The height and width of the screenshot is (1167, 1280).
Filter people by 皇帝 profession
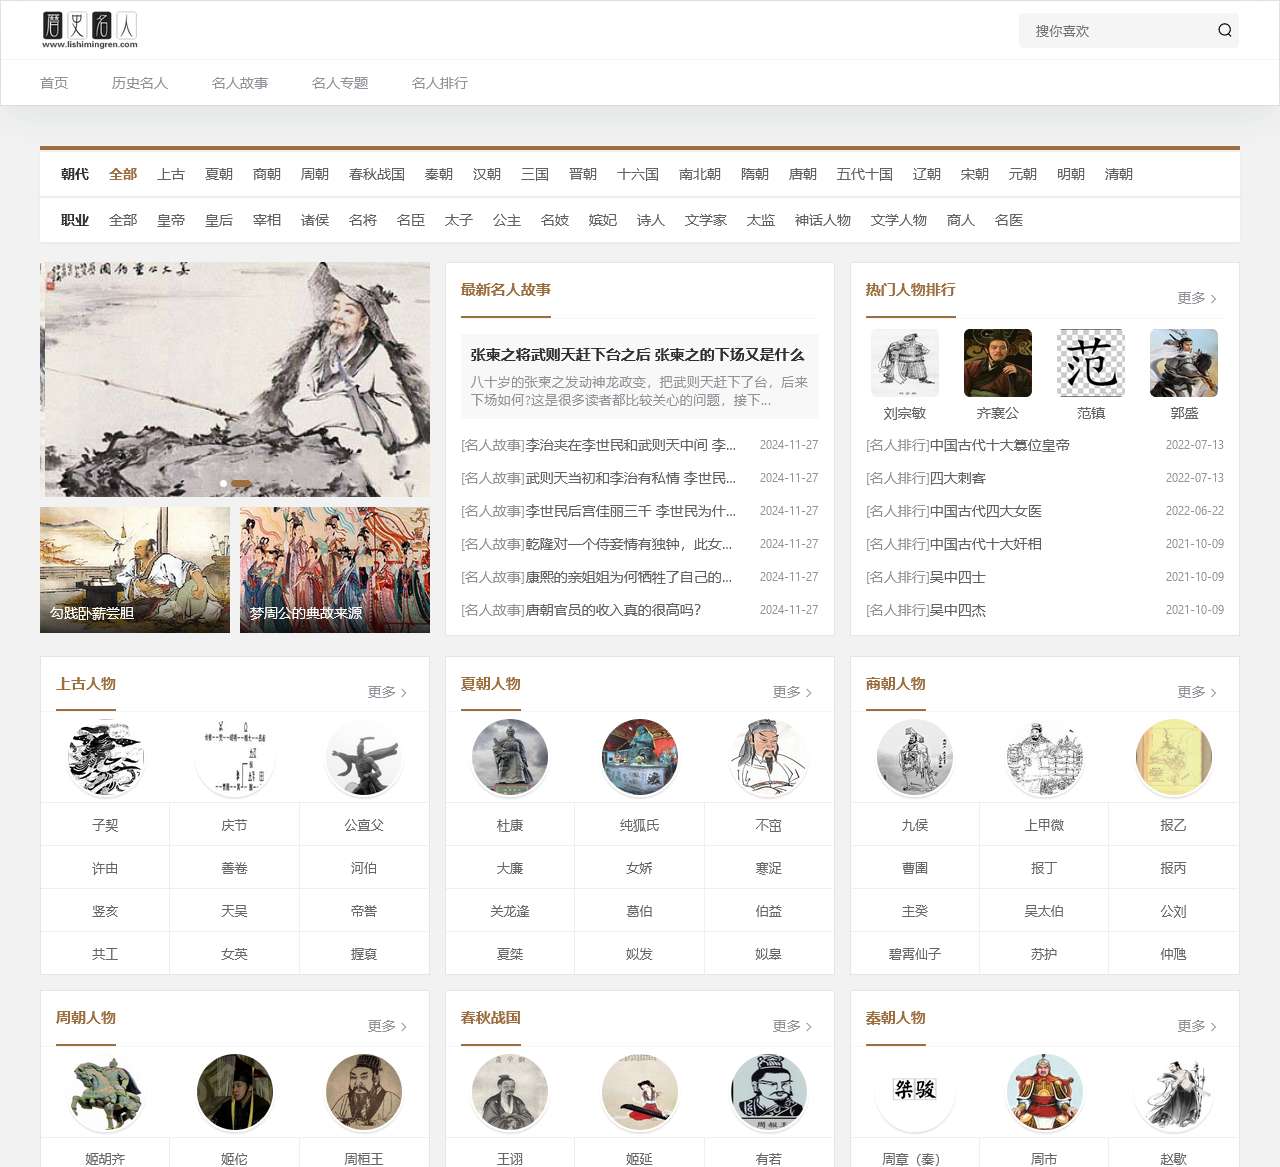[171, 219]
